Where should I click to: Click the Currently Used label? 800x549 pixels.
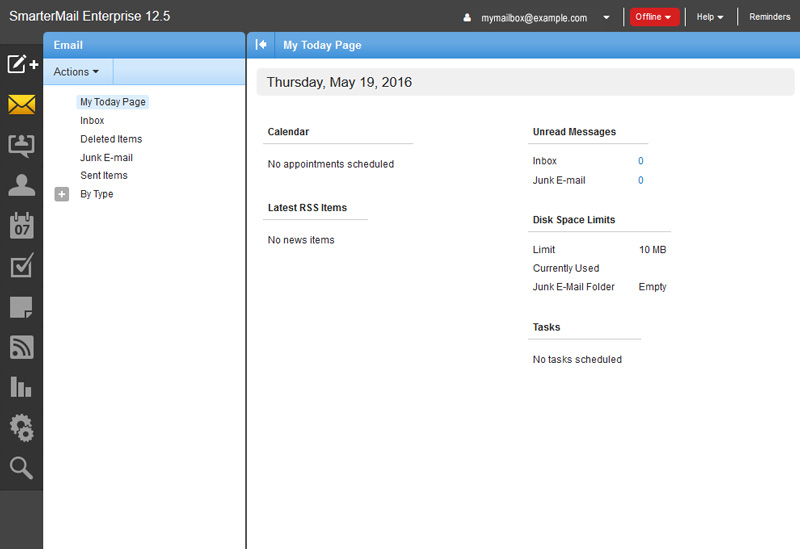tap(566, 268)
